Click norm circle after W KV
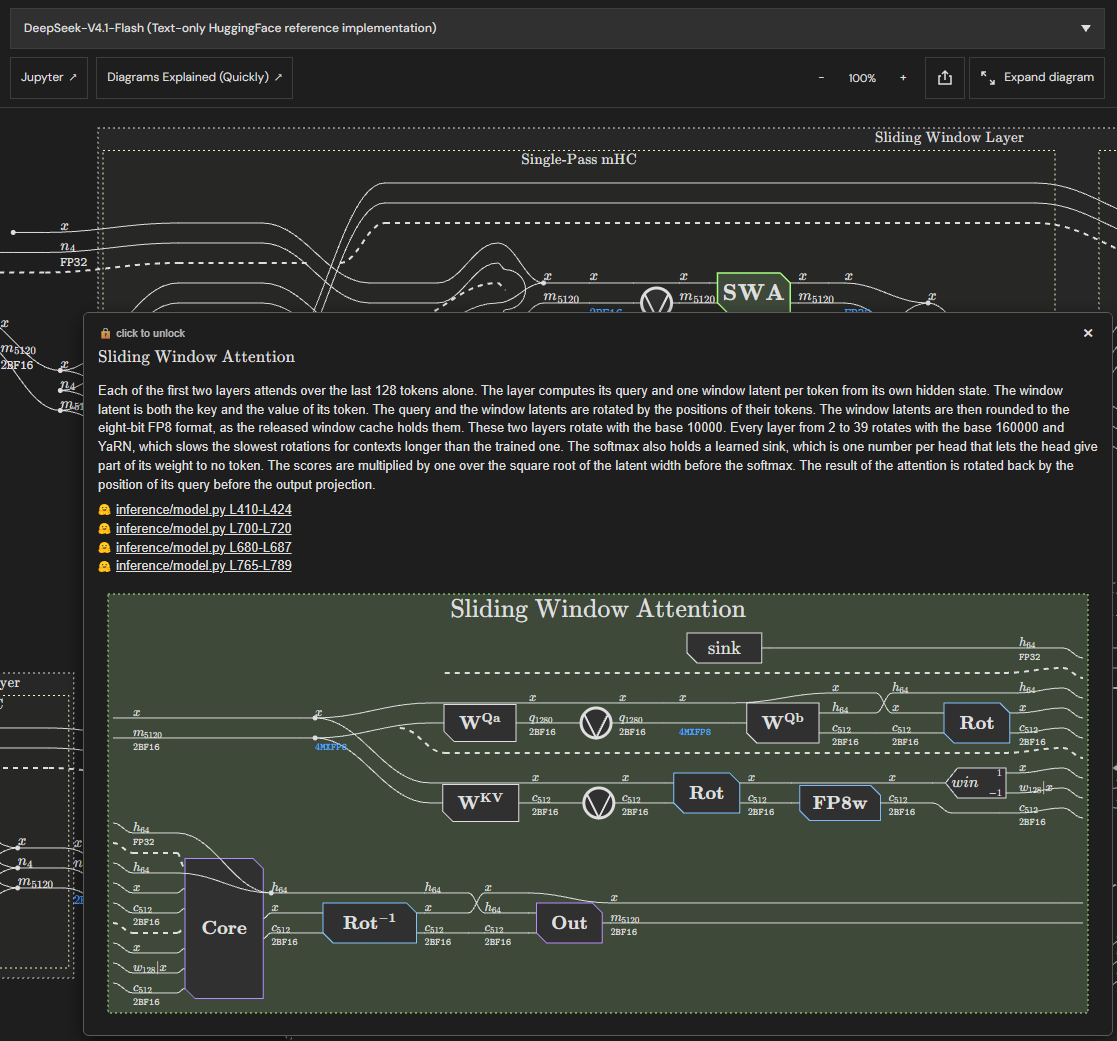The height and width of the screenshot is (1041, 1117). pos(598,803)
